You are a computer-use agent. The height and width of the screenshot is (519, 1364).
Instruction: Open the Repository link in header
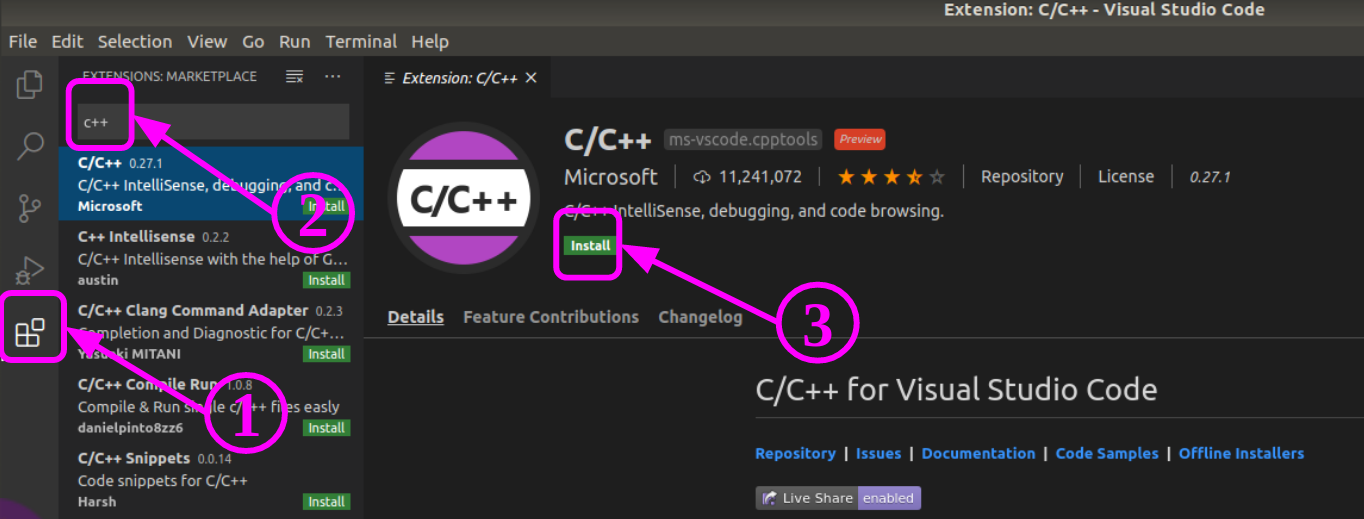[x=1022, y=177]
